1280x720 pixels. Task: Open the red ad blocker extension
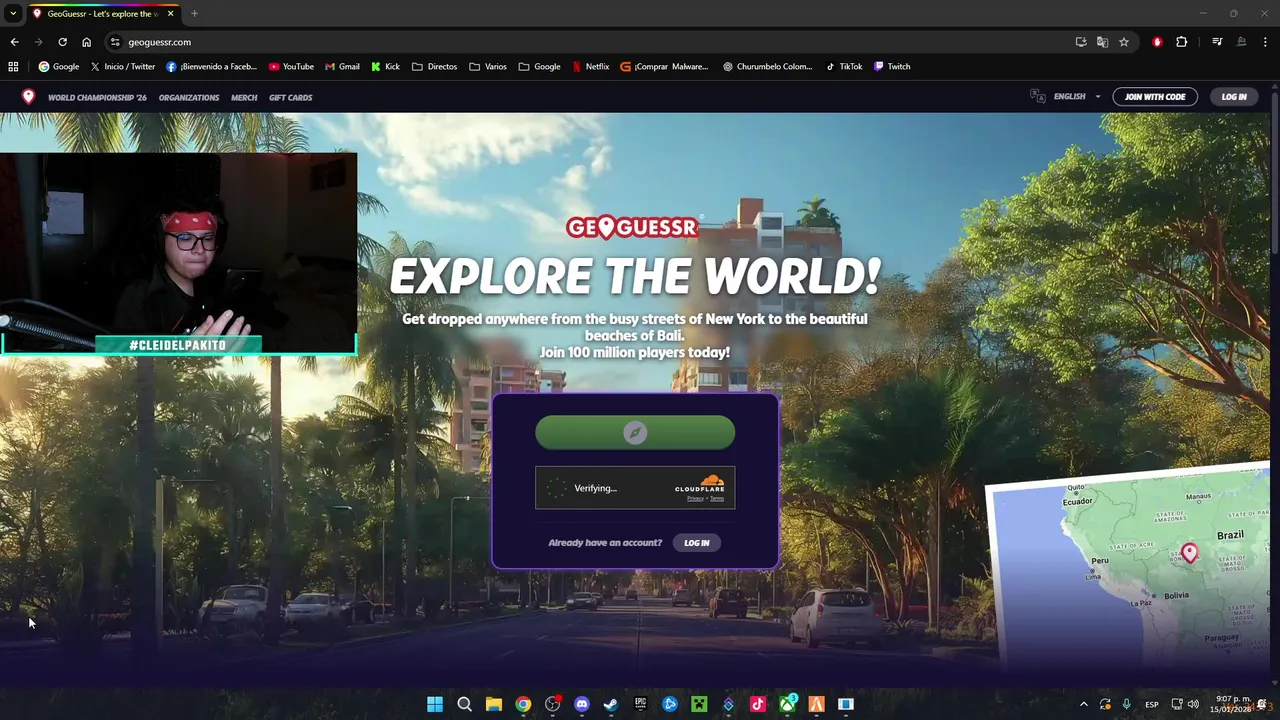(x=1157, y=42)
